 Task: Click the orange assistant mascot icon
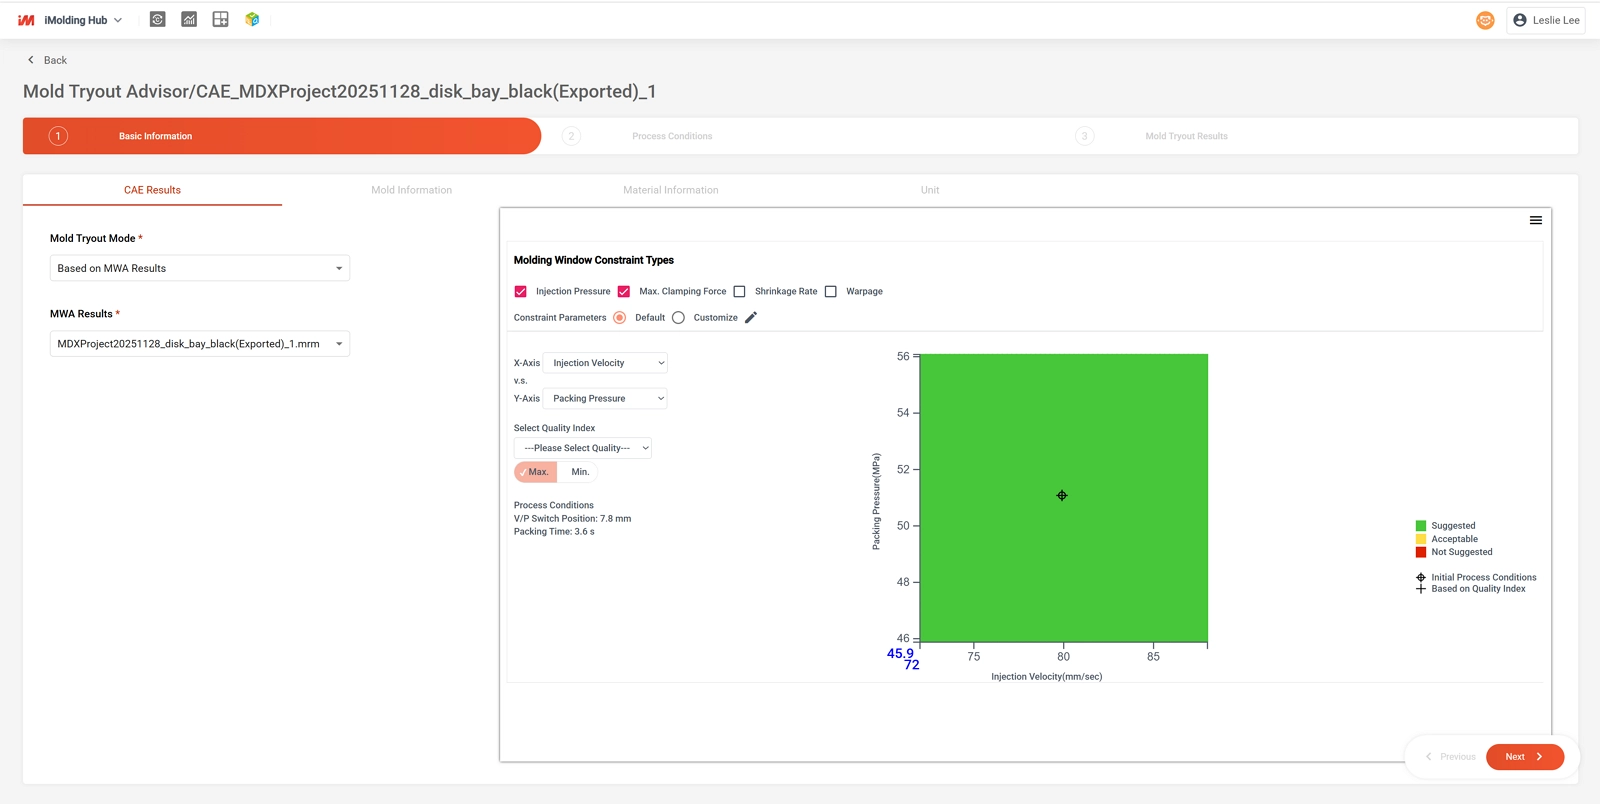1485,20
